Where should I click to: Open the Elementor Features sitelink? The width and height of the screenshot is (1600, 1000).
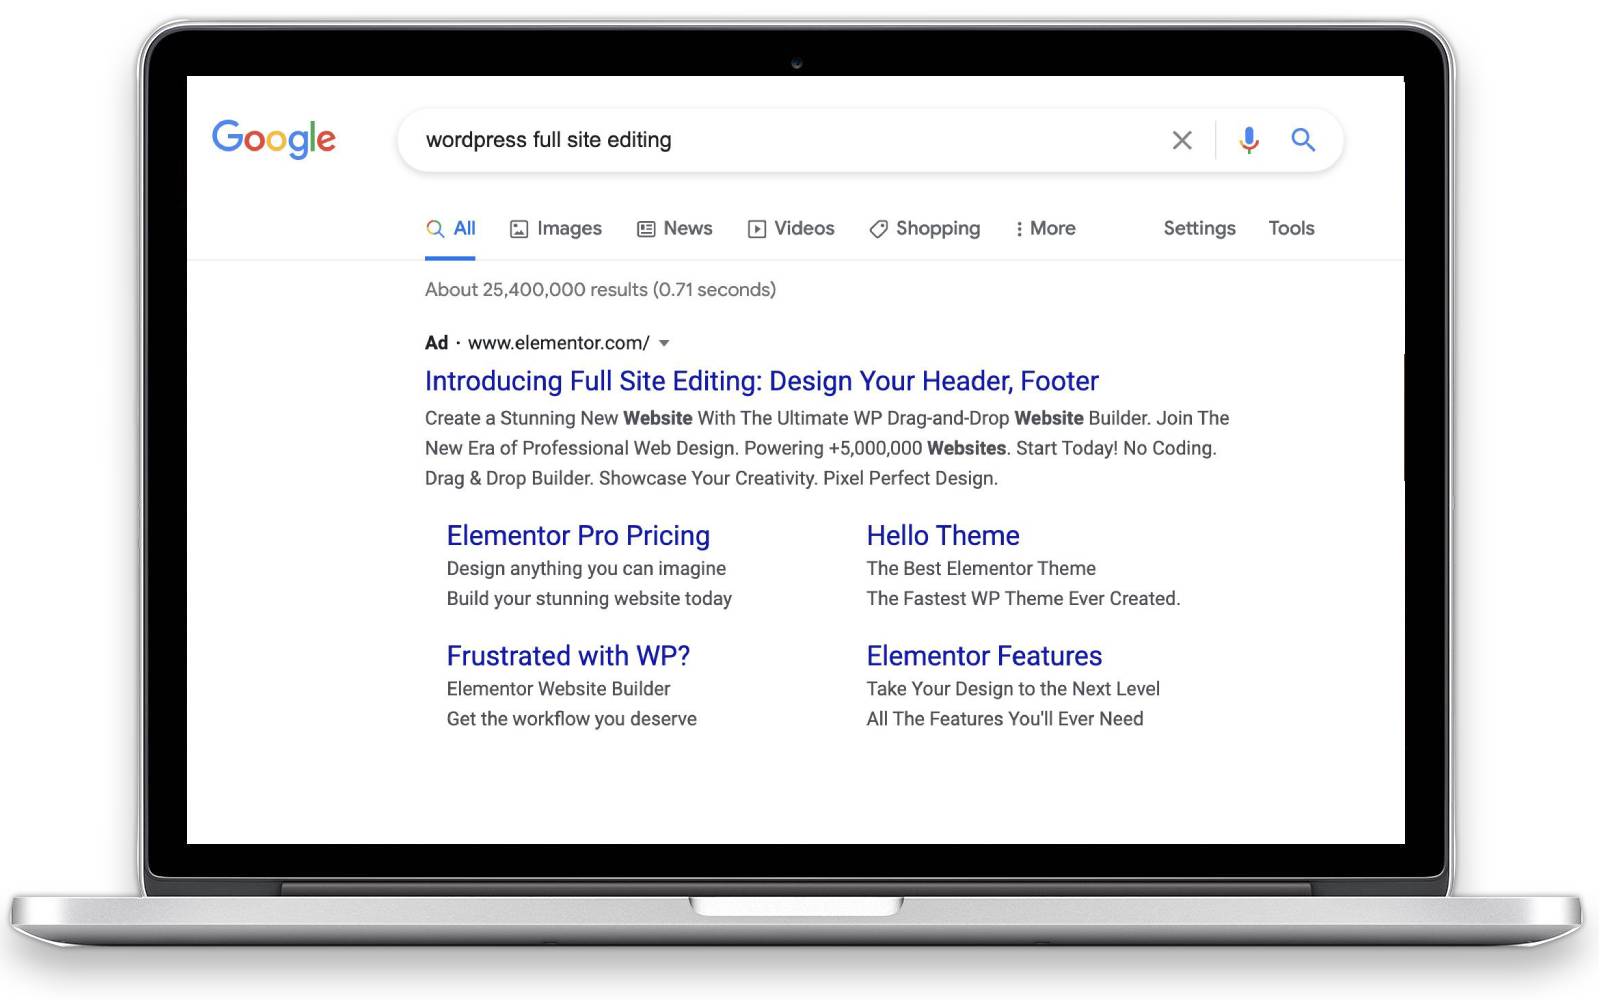(984, 656)
